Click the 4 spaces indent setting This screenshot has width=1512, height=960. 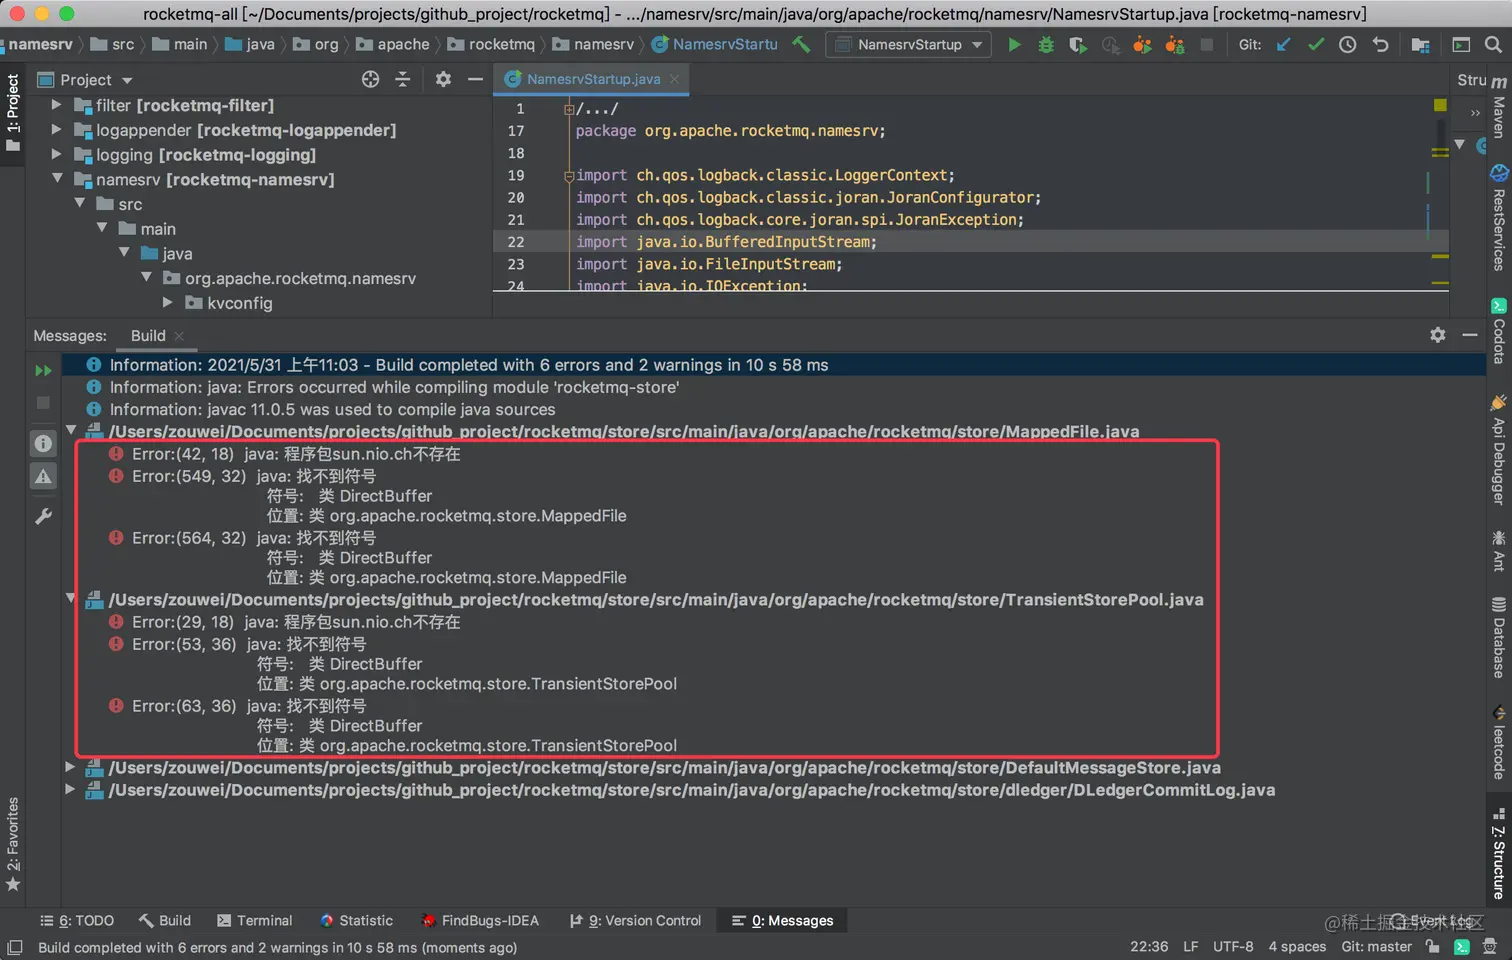(1297, 946)
